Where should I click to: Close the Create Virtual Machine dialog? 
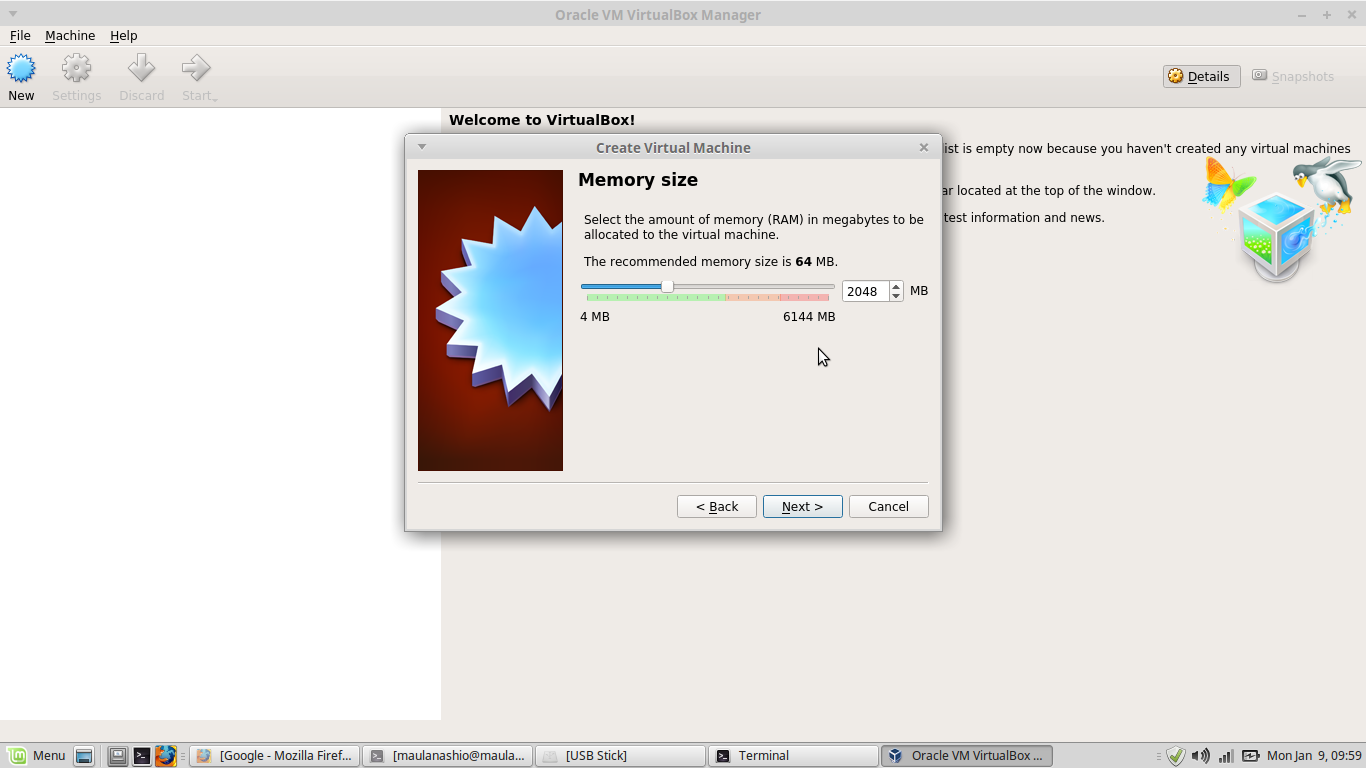924,147
